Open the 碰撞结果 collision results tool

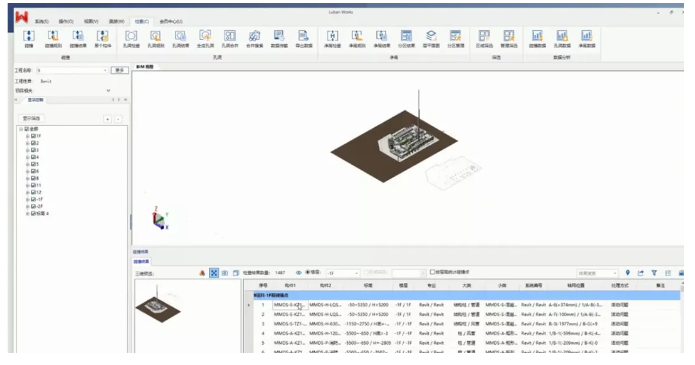[78, 39]
